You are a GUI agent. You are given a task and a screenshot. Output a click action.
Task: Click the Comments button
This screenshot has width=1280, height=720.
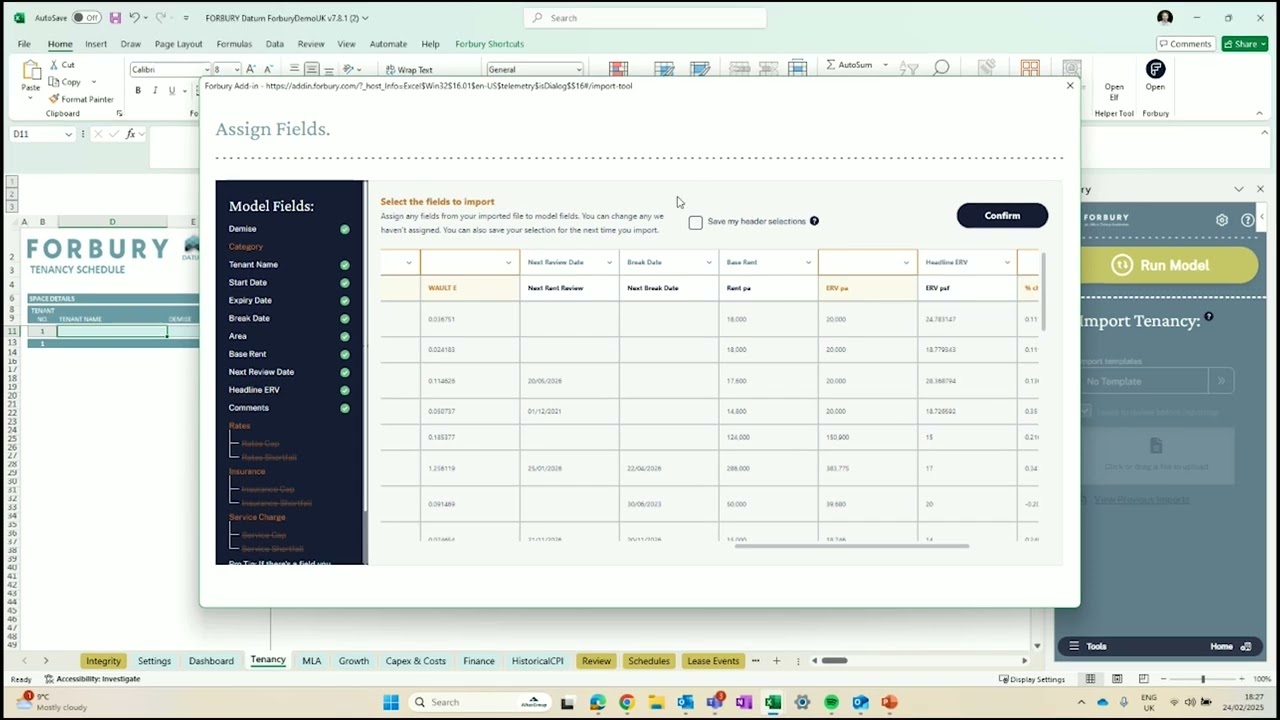(x=1185, y=44)
